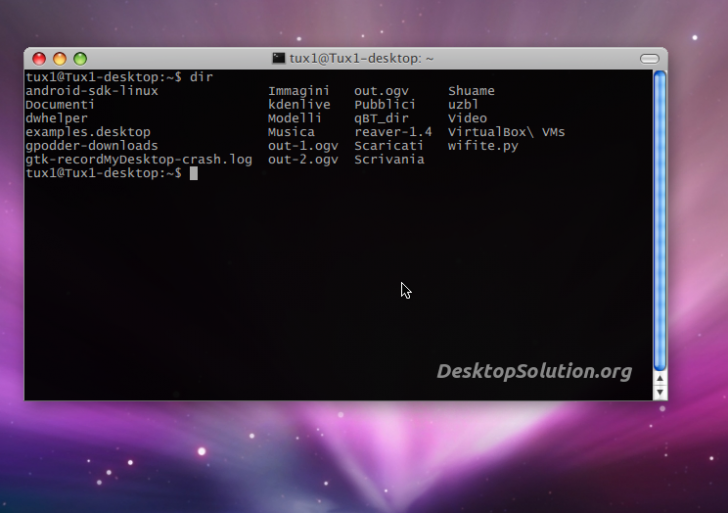Click the qBT_dir entry

point(381,118)
